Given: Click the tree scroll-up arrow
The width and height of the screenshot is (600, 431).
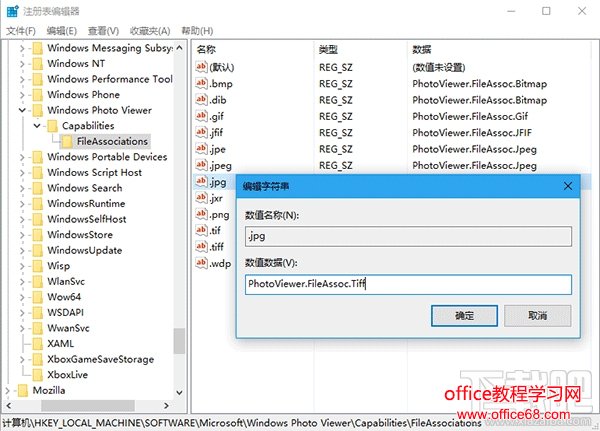Looking at the screenshot, I should click(x=179, y=48).
